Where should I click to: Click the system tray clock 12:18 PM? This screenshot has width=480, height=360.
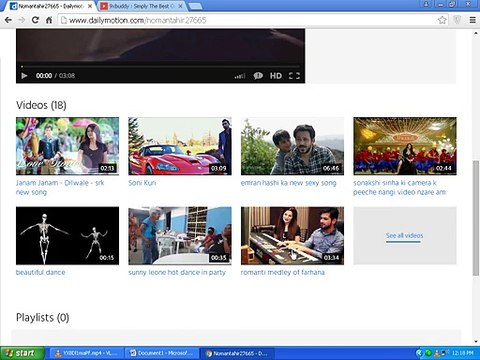pyautogui.click(x=463, y=353)
